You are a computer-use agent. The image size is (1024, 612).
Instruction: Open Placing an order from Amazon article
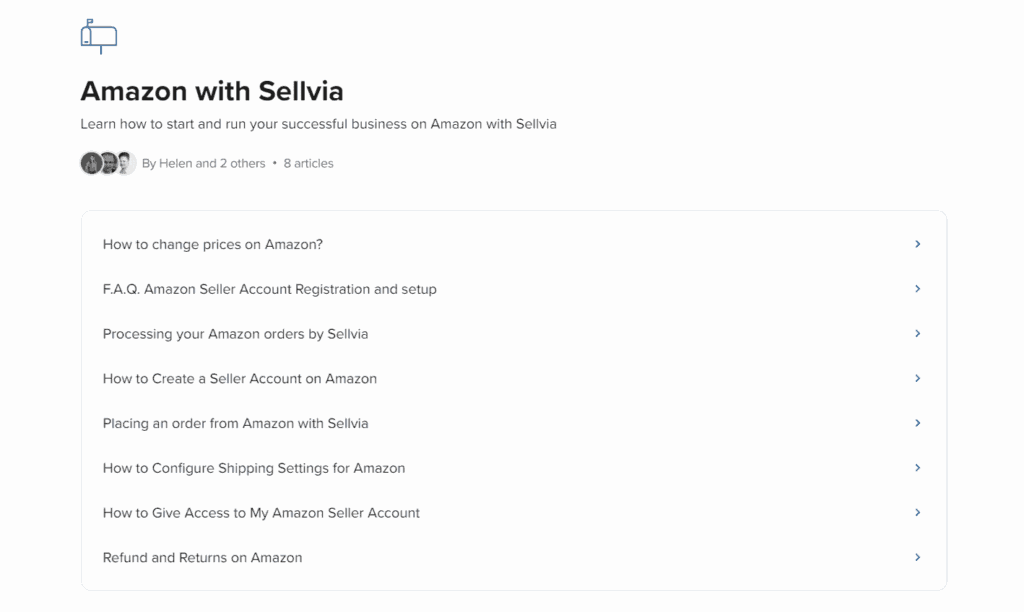coord(514,423)
